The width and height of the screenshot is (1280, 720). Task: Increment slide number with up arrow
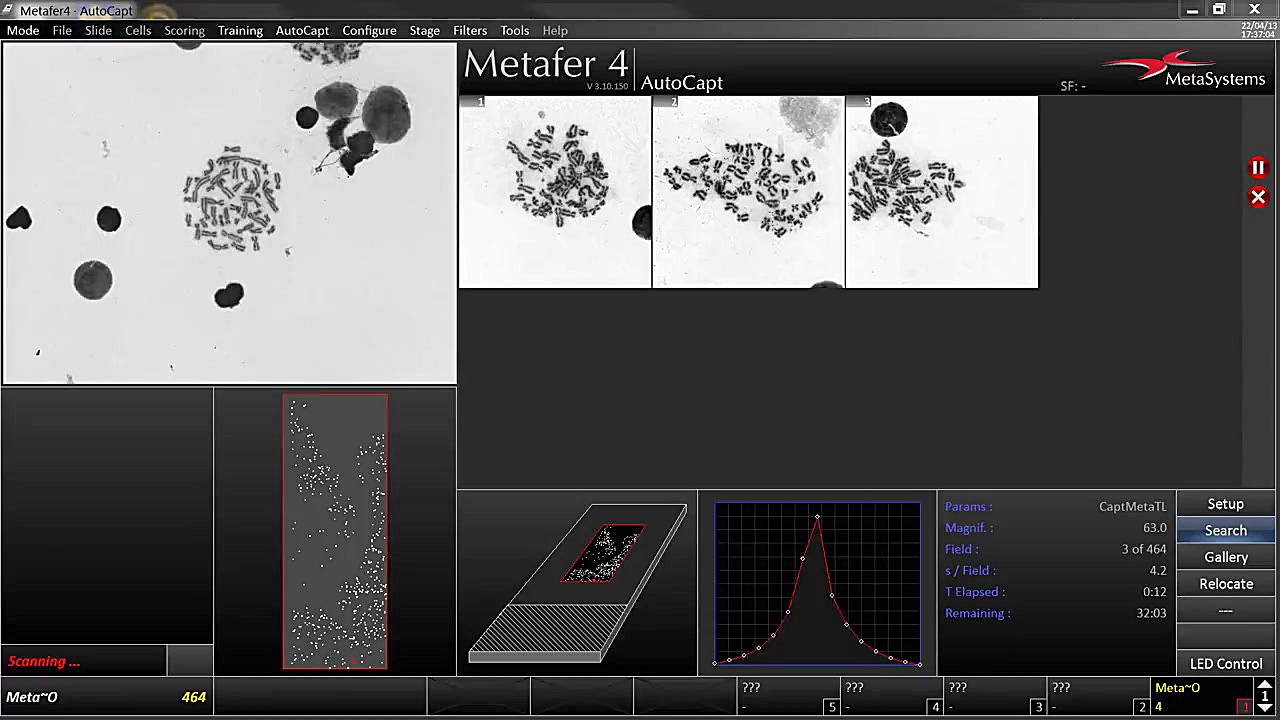point(1265,686)
